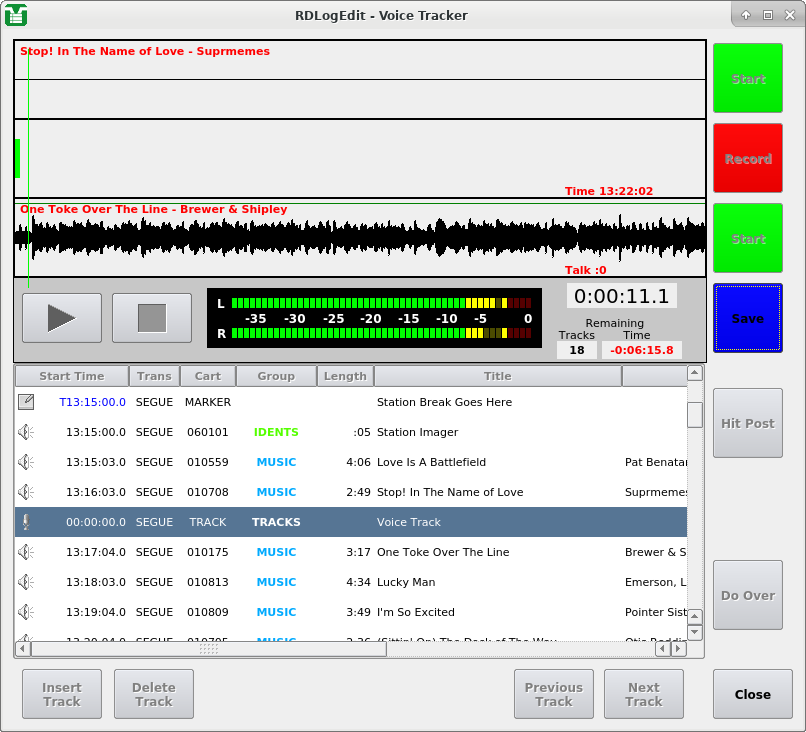Click the speaker icon beside I'm So Excited

(x=26, y=612)
